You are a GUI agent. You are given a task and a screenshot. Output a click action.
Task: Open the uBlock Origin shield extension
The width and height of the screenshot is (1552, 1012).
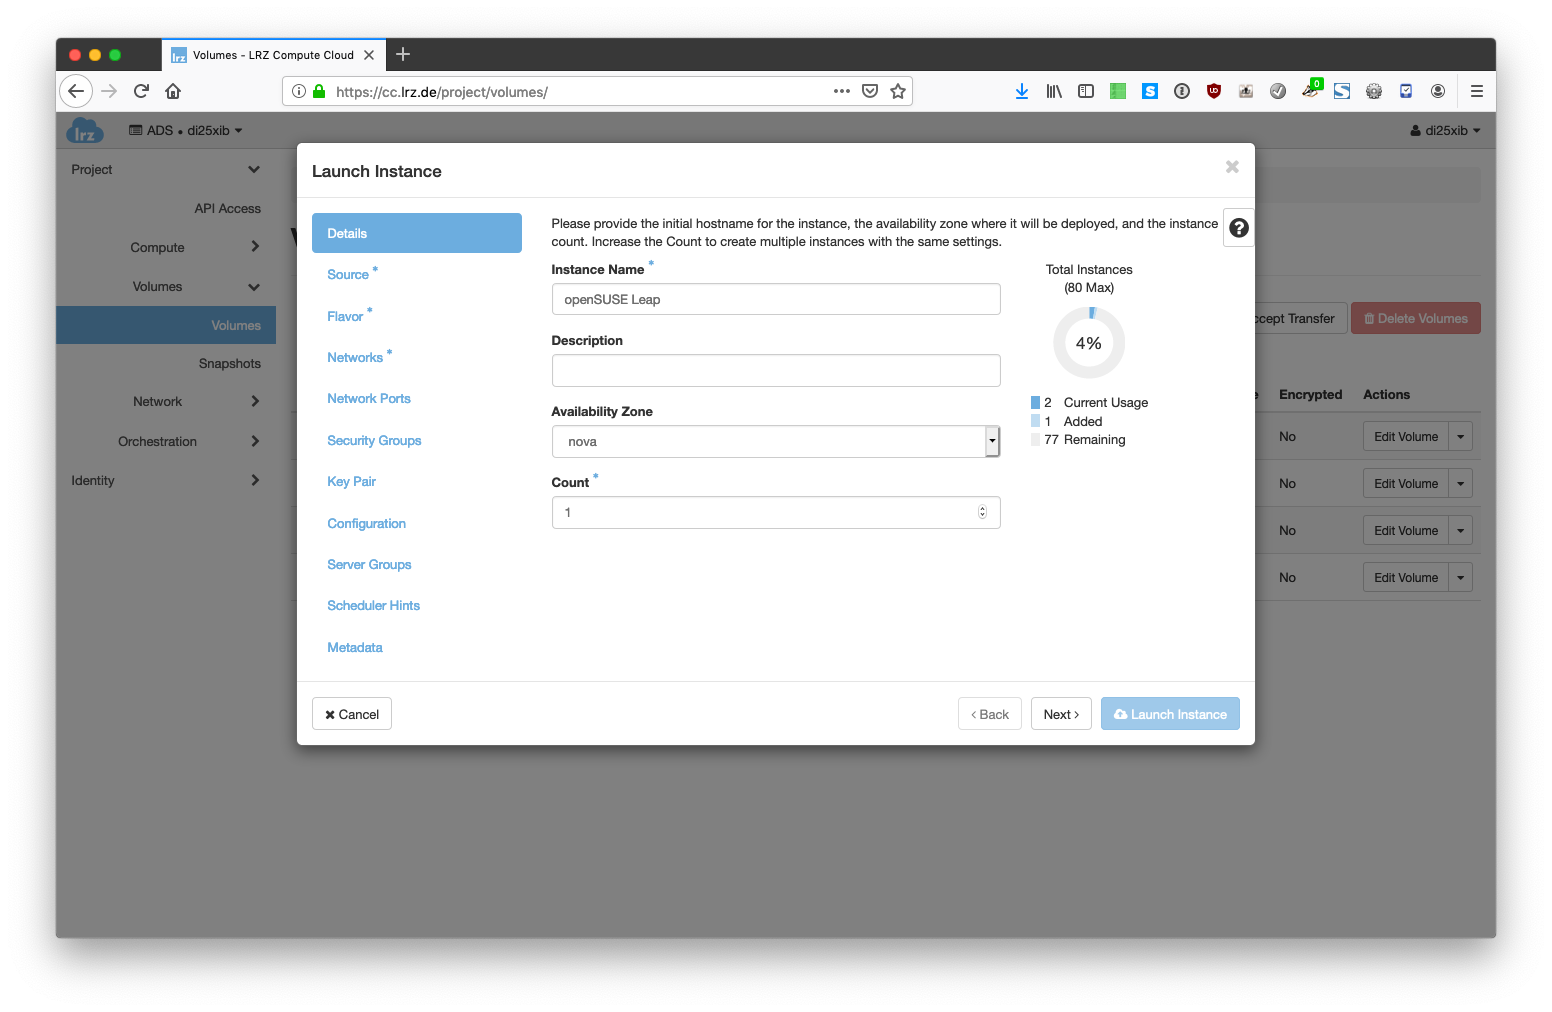point(1214,91)
